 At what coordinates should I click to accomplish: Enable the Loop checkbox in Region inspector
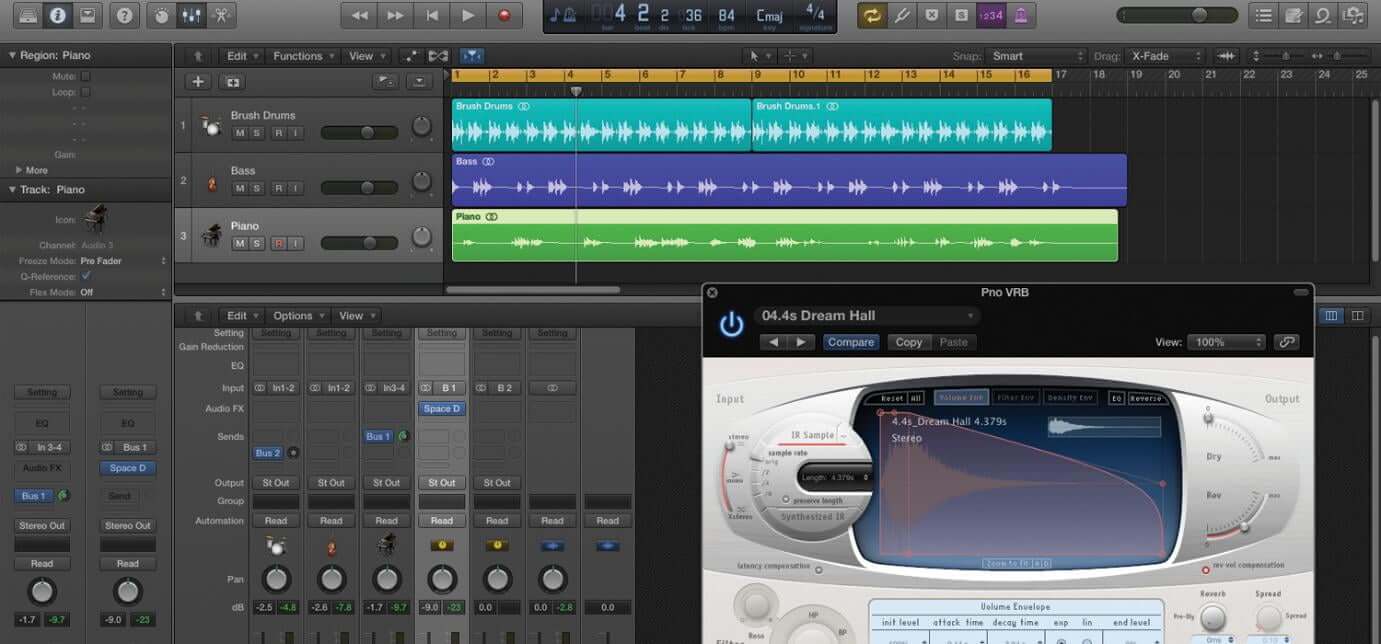point(86,92)
